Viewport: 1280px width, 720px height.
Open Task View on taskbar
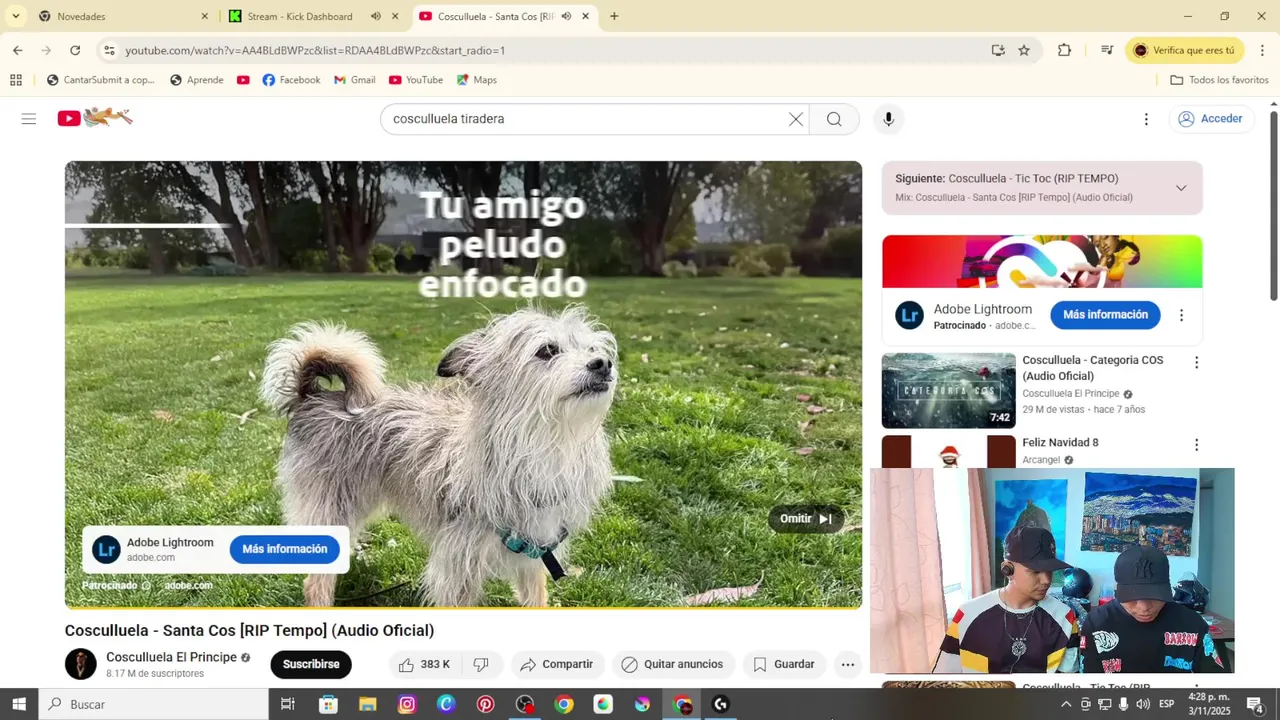tap(288, 704)
